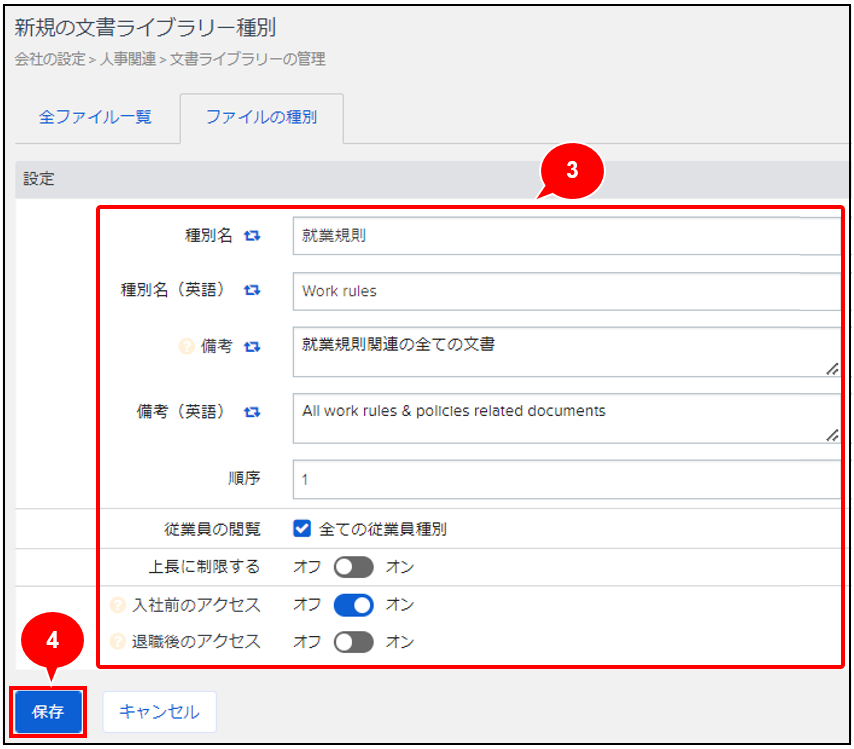This screenshot has height=749, width=854.
Task: Click the 順序 input field
Action: coord(565,479)
